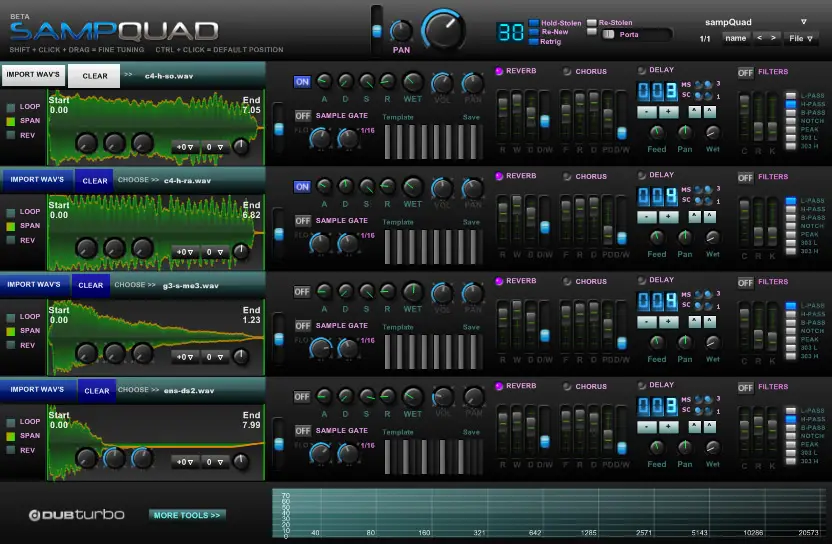Image resolution: width=832 pixels, height=544 pixels.
Task: Click the VOL knob in c4-h-ra.wav row
Action: point(442,188)
